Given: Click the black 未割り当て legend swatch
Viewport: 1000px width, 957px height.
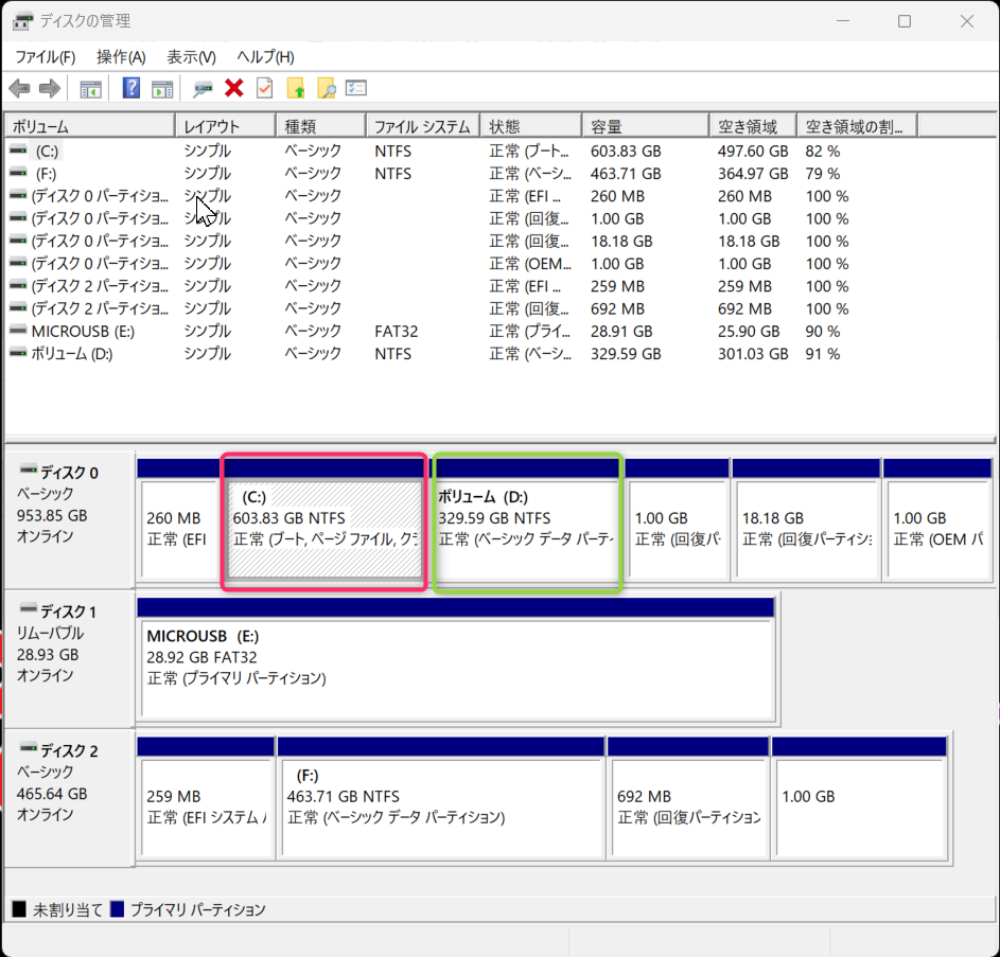Looking at the screenshot, I should pos(19,910).
